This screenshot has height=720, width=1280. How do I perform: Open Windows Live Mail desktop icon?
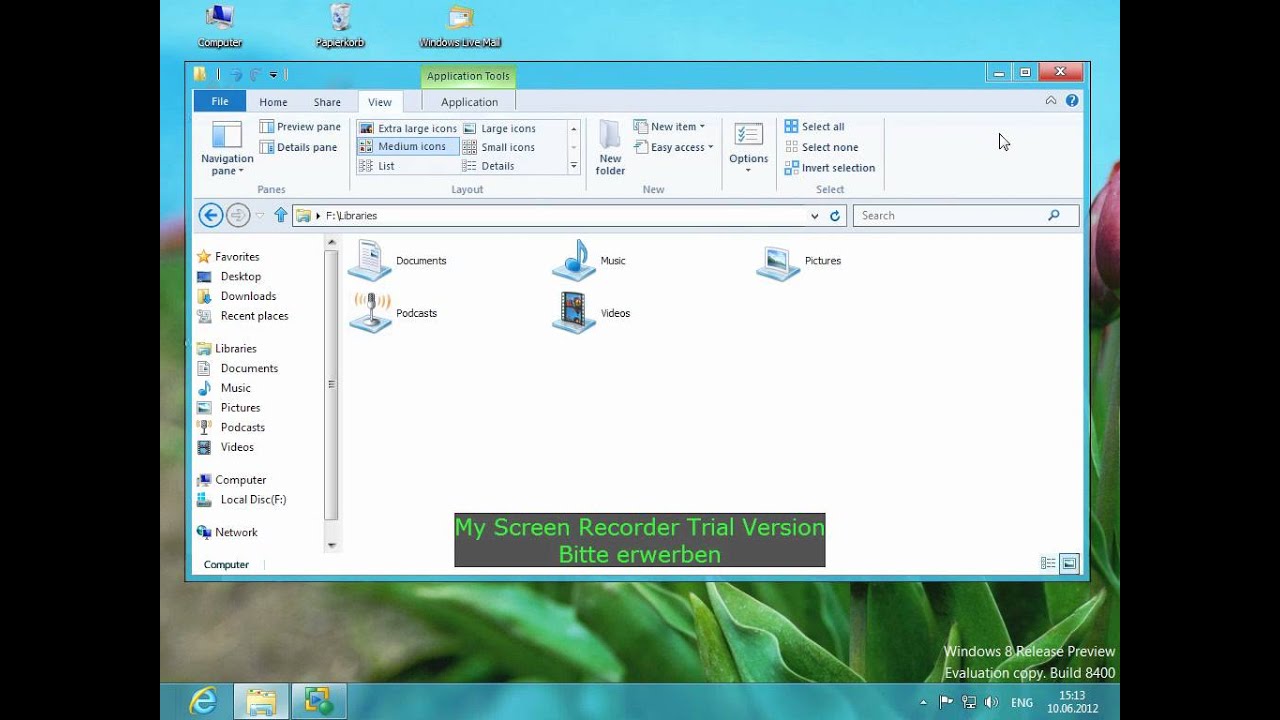pos(460,26)
